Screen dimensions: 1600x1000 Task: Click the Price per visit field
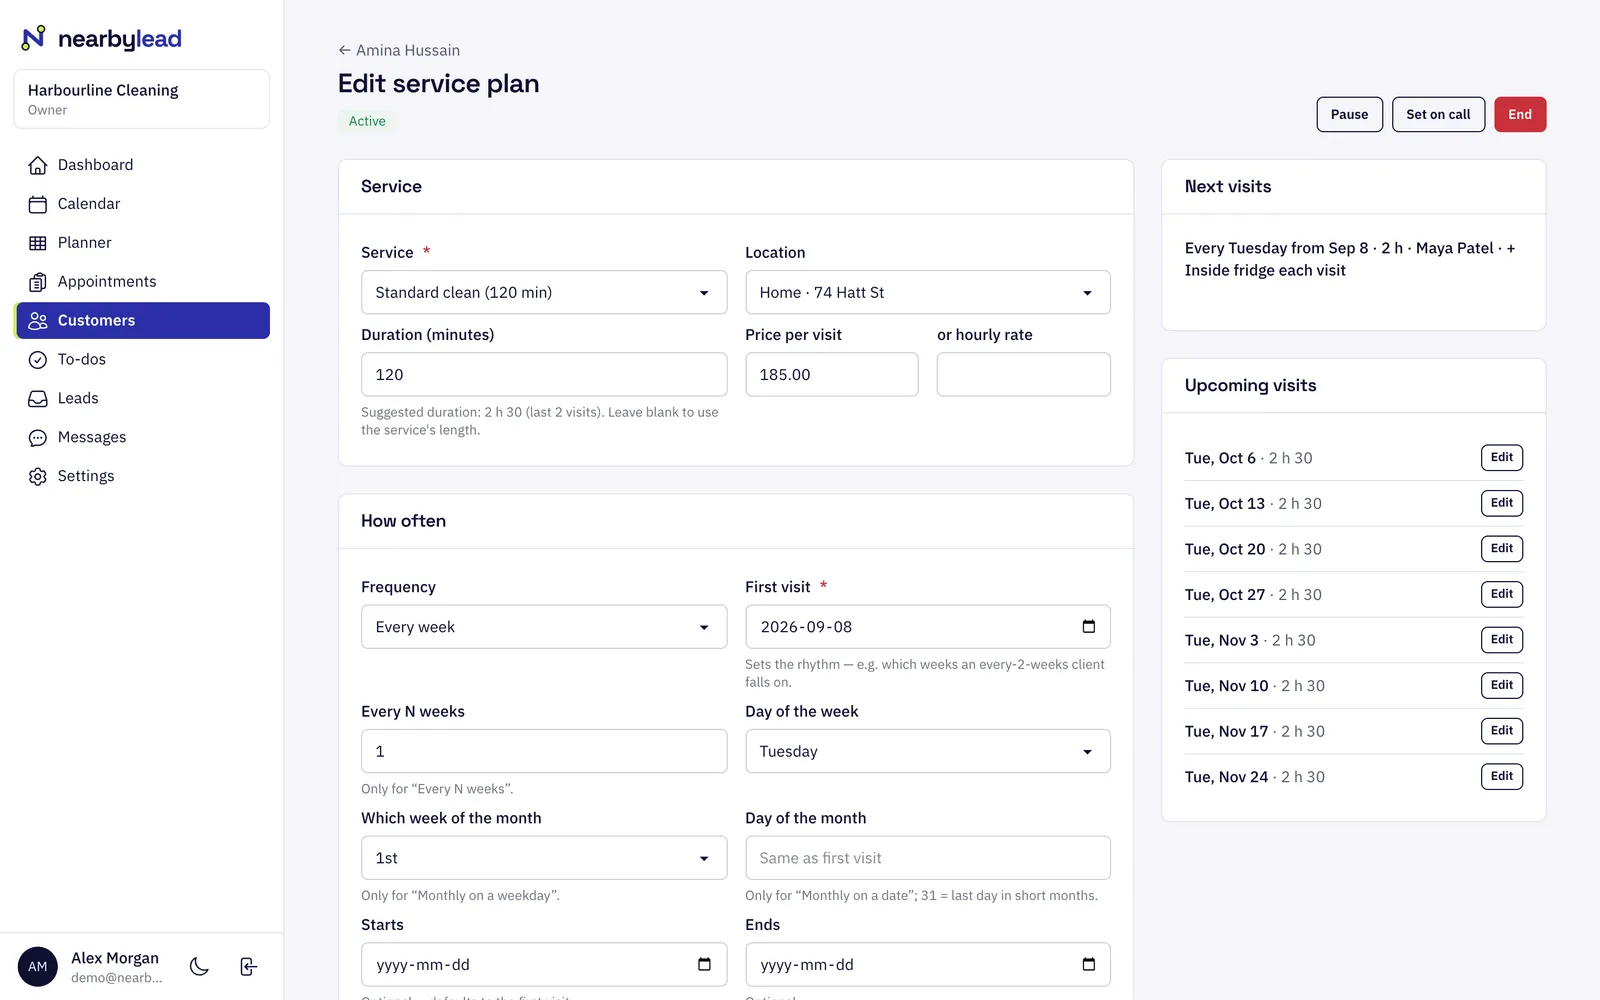832,374
